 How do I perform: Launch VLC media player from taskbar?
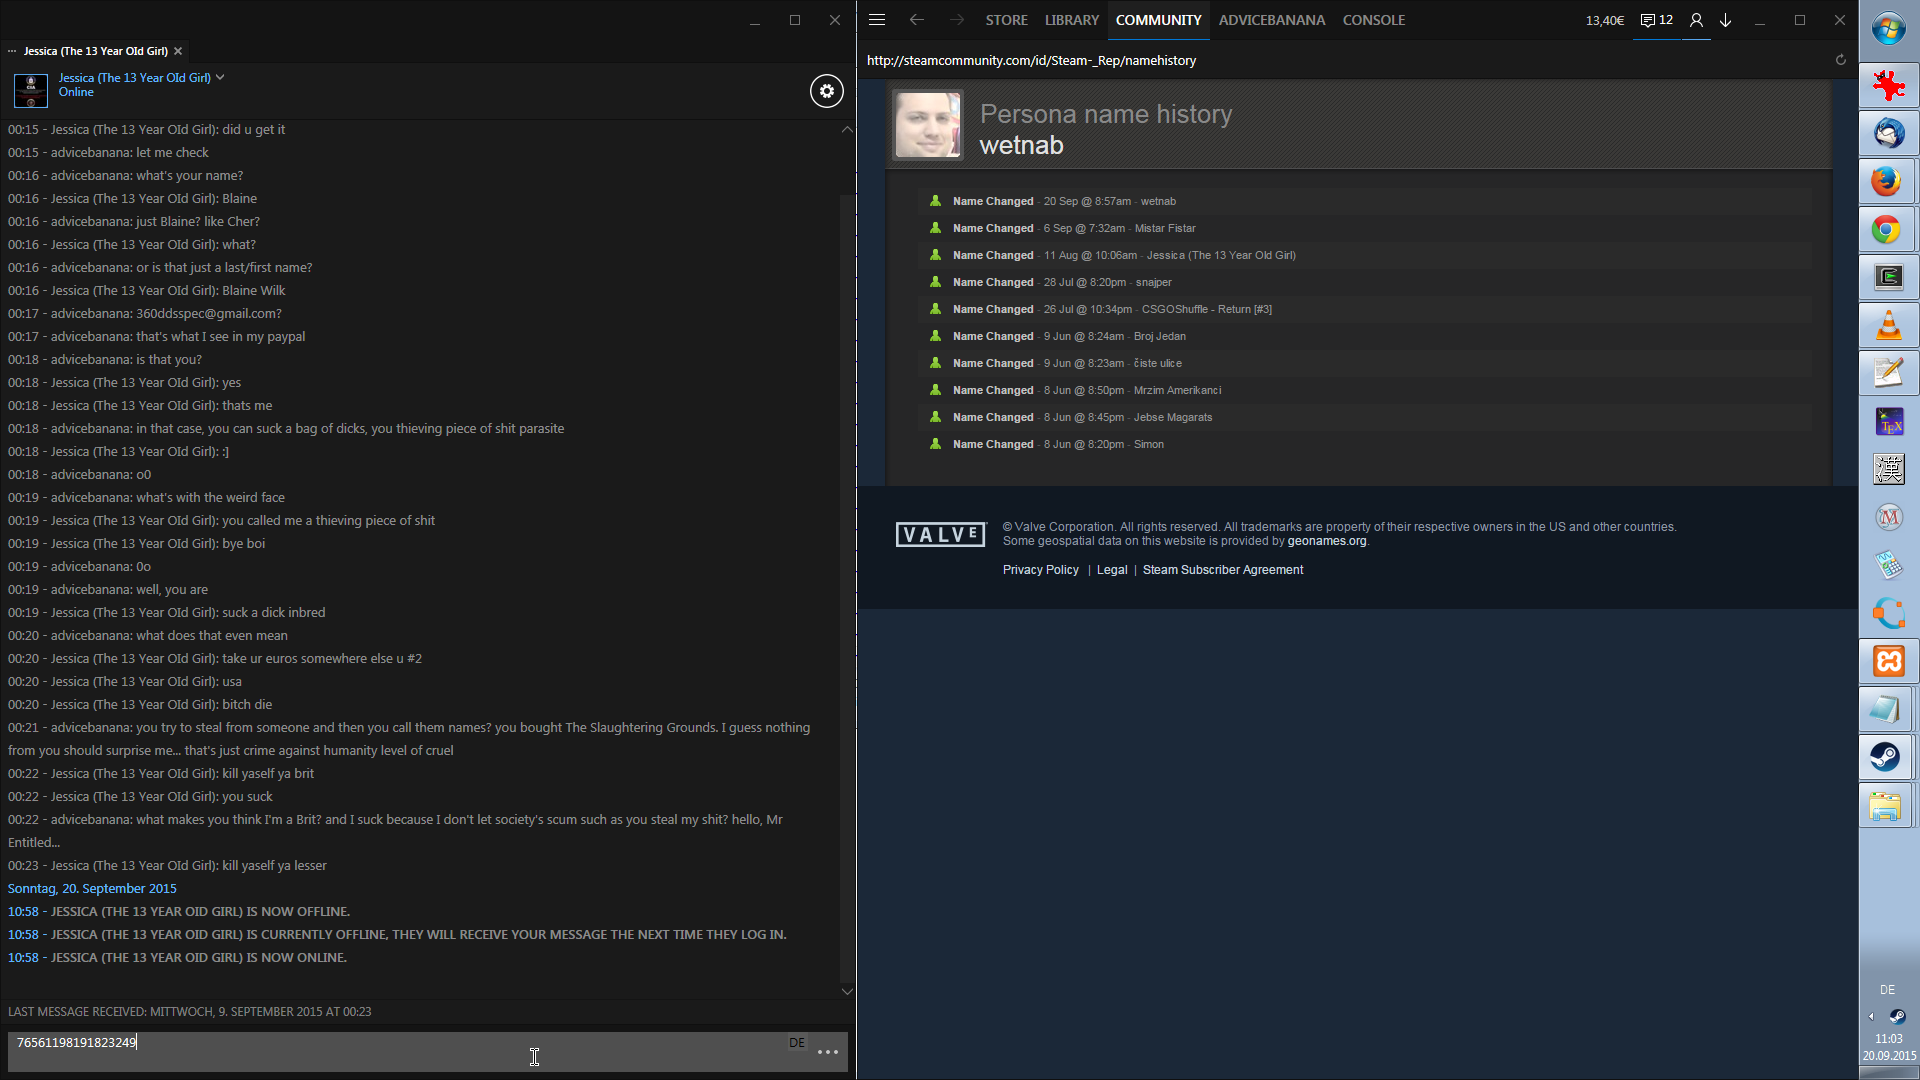[1887, 325]
